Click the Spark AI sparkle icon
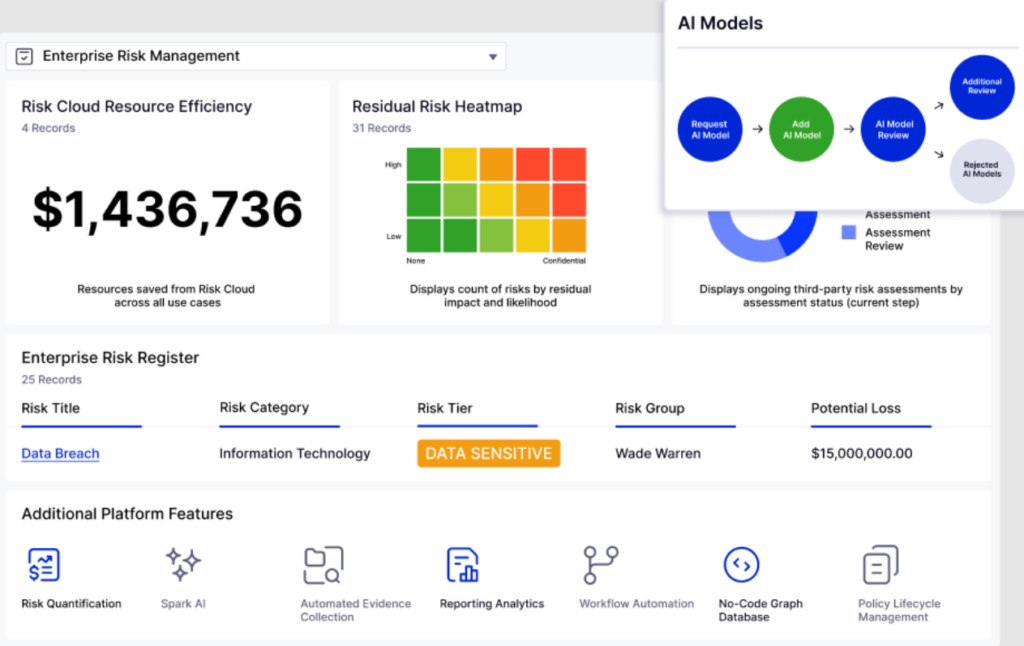 click(184, 565)
